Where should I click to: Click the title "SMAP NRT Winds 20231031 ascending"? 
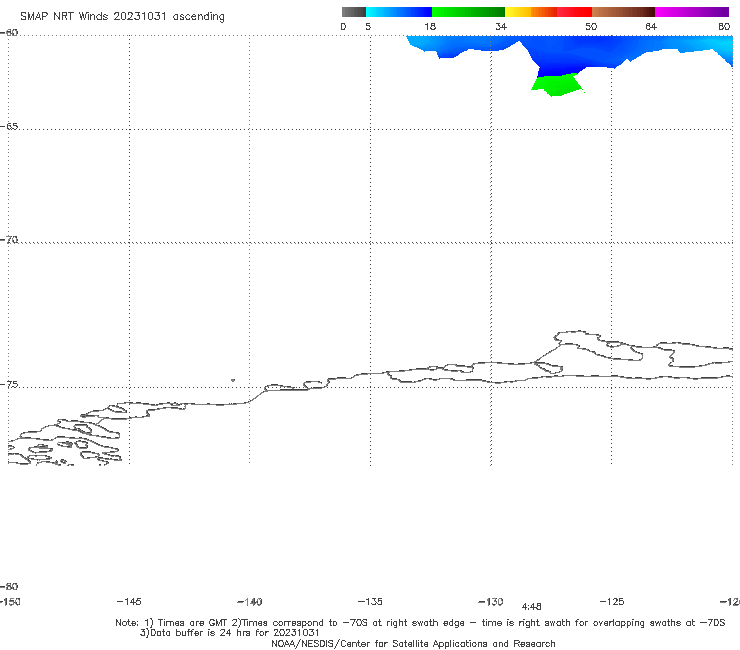[122, 17]
